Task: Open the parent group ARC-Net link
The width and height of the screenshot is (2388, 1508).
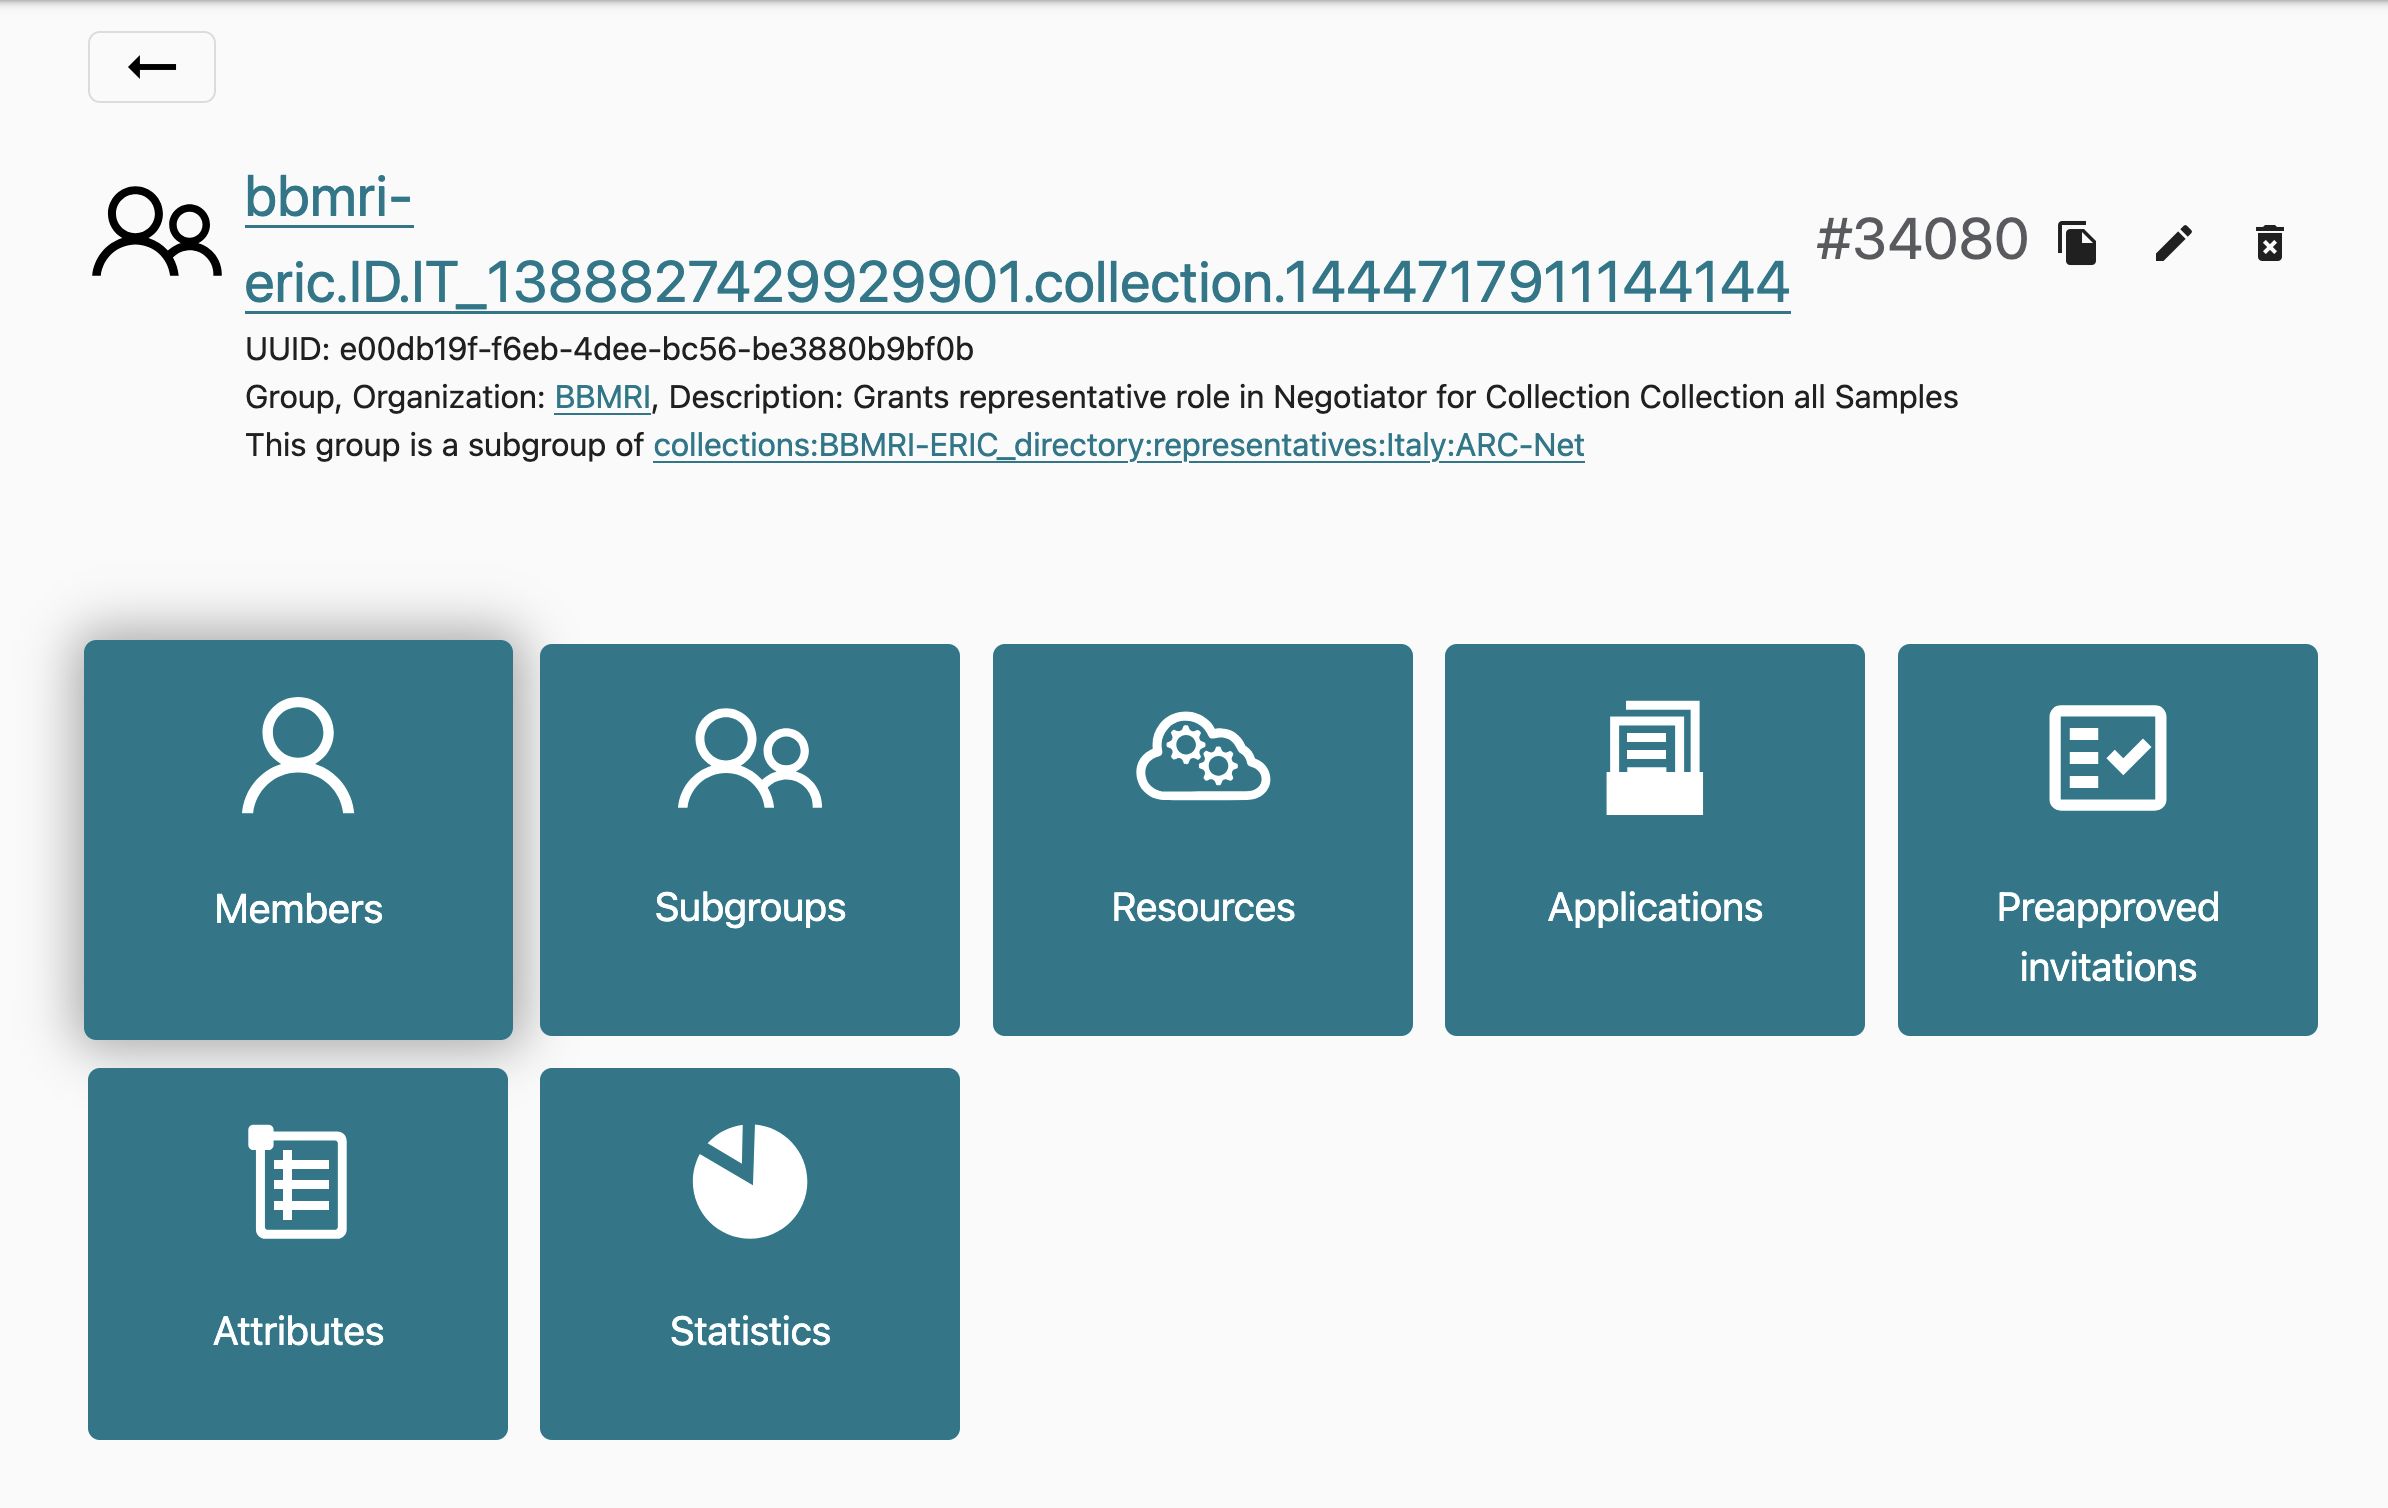Action: [x=1119, y=445]
